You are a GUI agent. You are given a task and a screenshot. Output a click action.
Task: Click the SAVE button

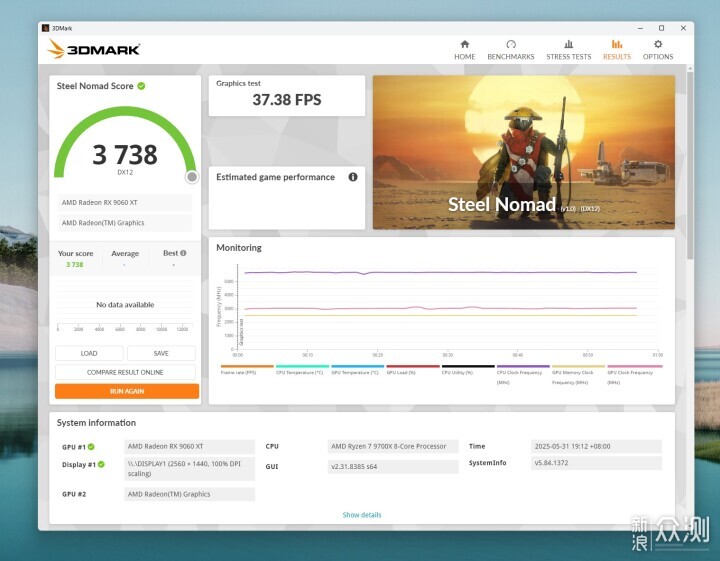click(161, 353)
